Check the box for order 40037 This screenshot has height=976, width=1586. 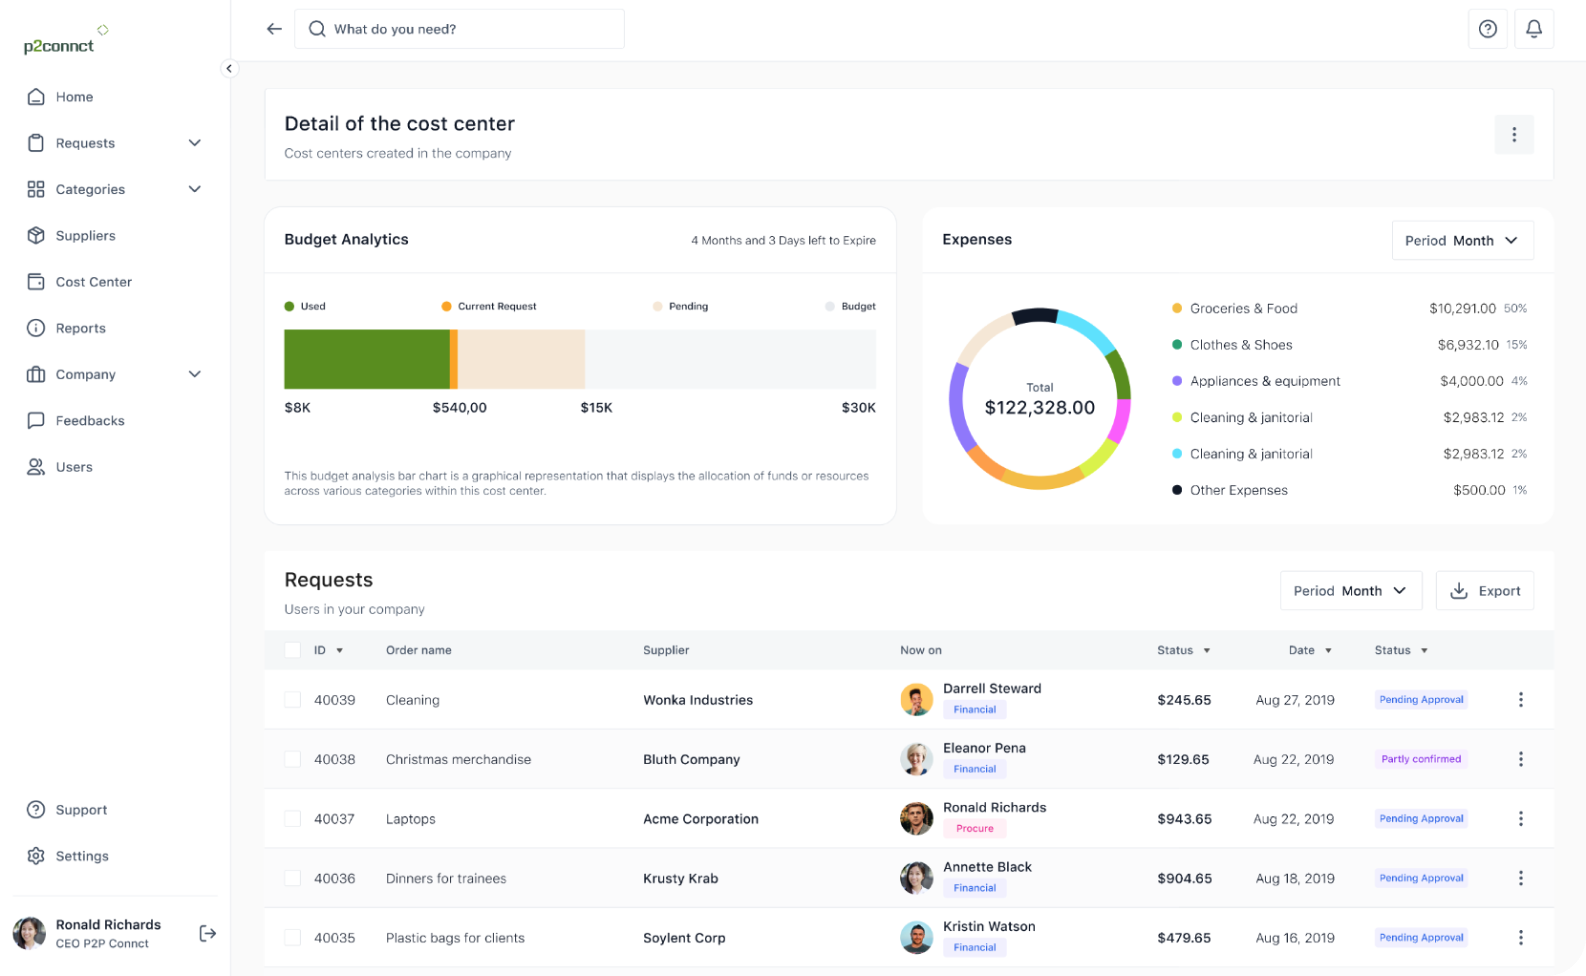pyautogui.click(x=293, y=819)
